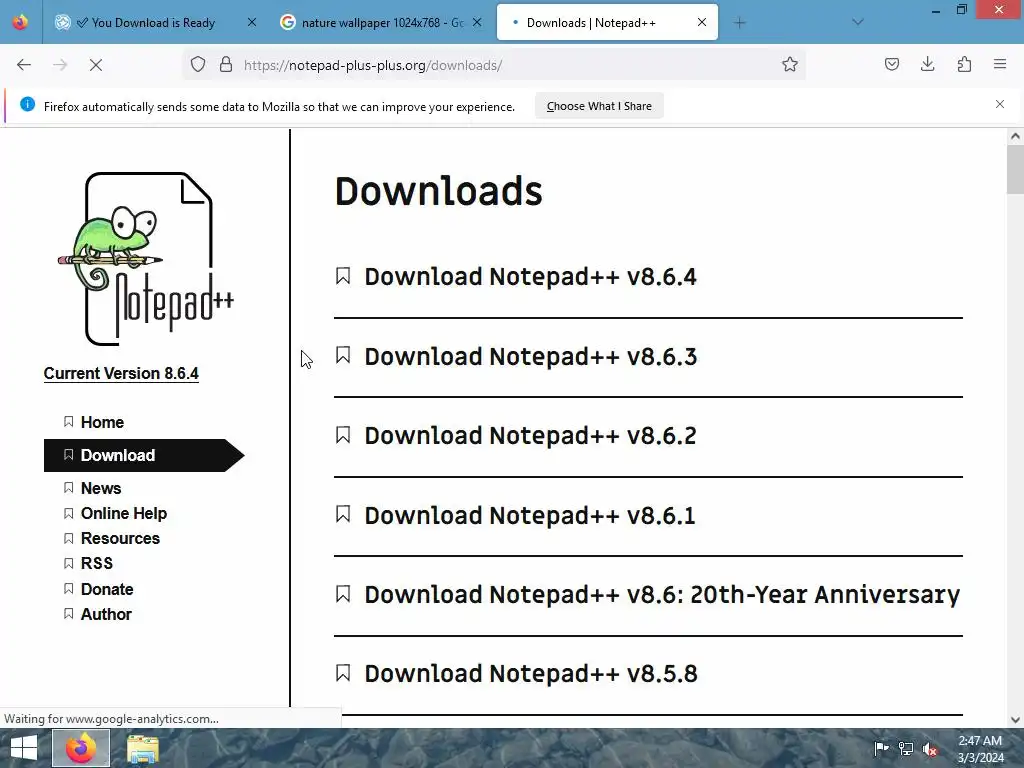Open the Action Center flag tray icon
Image resolution: width=1024 pixels, height=768 pixels.
pyautogui.click(x=881, y=748)
